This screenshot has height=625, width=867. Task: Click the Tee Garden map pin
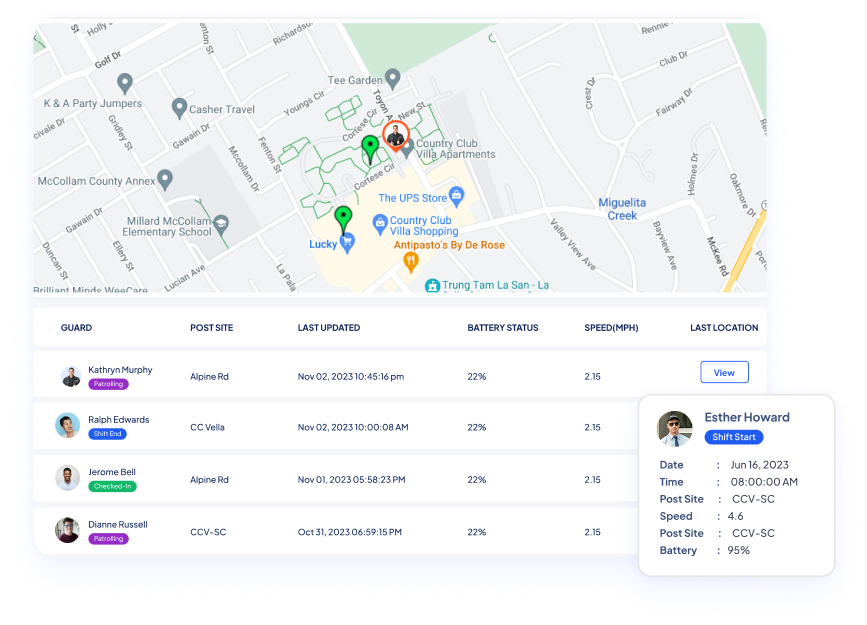click(x=393, y=77)
